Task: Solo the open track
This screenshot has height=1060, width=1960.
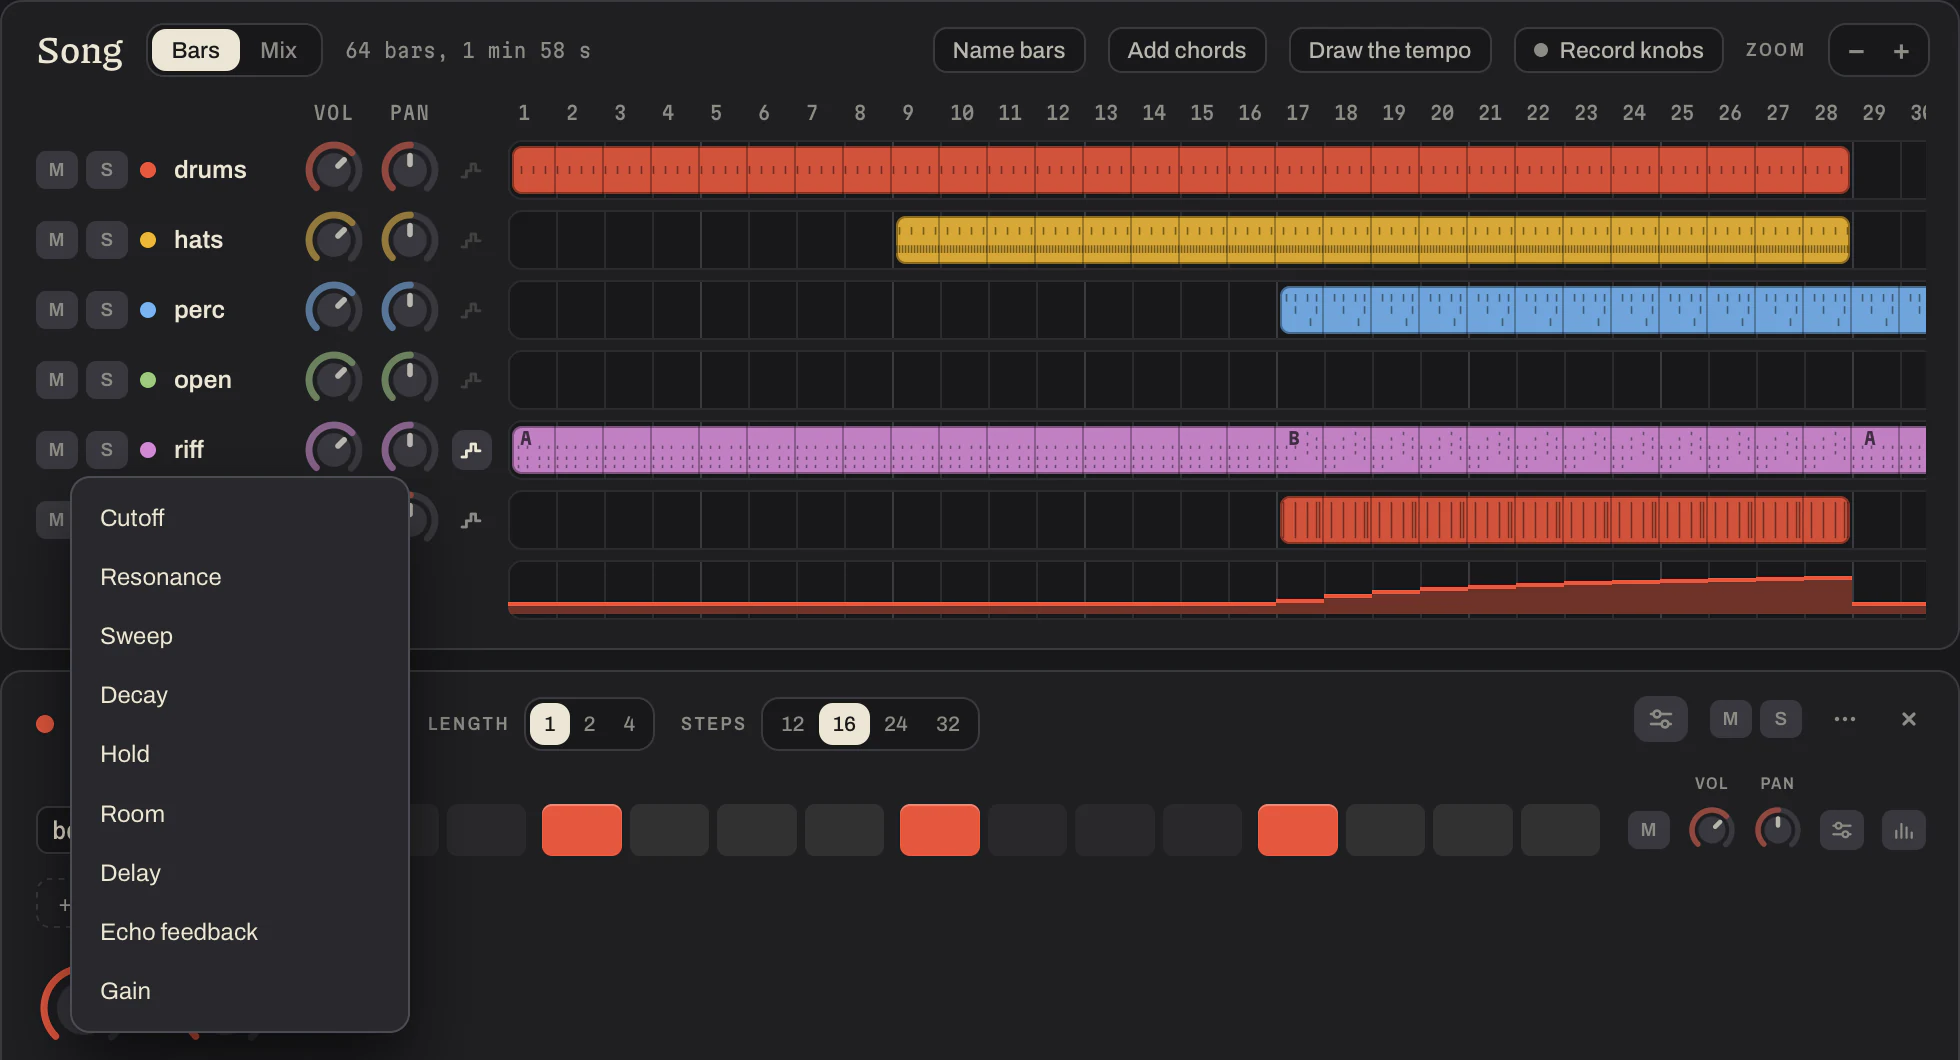Action: point(107,380)
